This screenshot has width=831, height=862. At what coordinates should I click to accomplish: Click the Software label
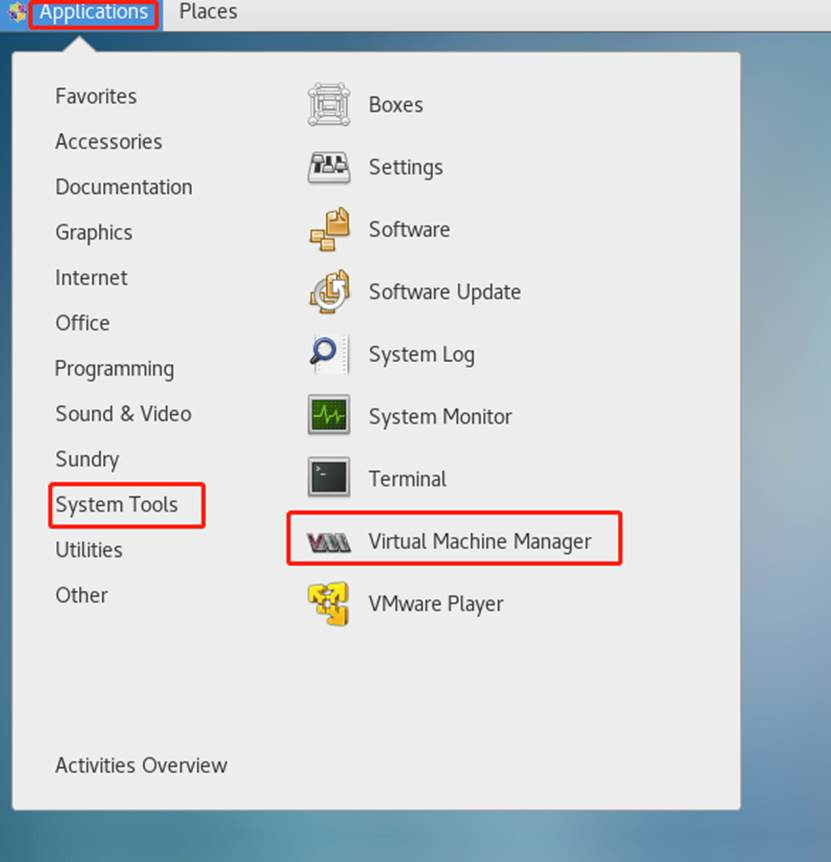[409, 229]
